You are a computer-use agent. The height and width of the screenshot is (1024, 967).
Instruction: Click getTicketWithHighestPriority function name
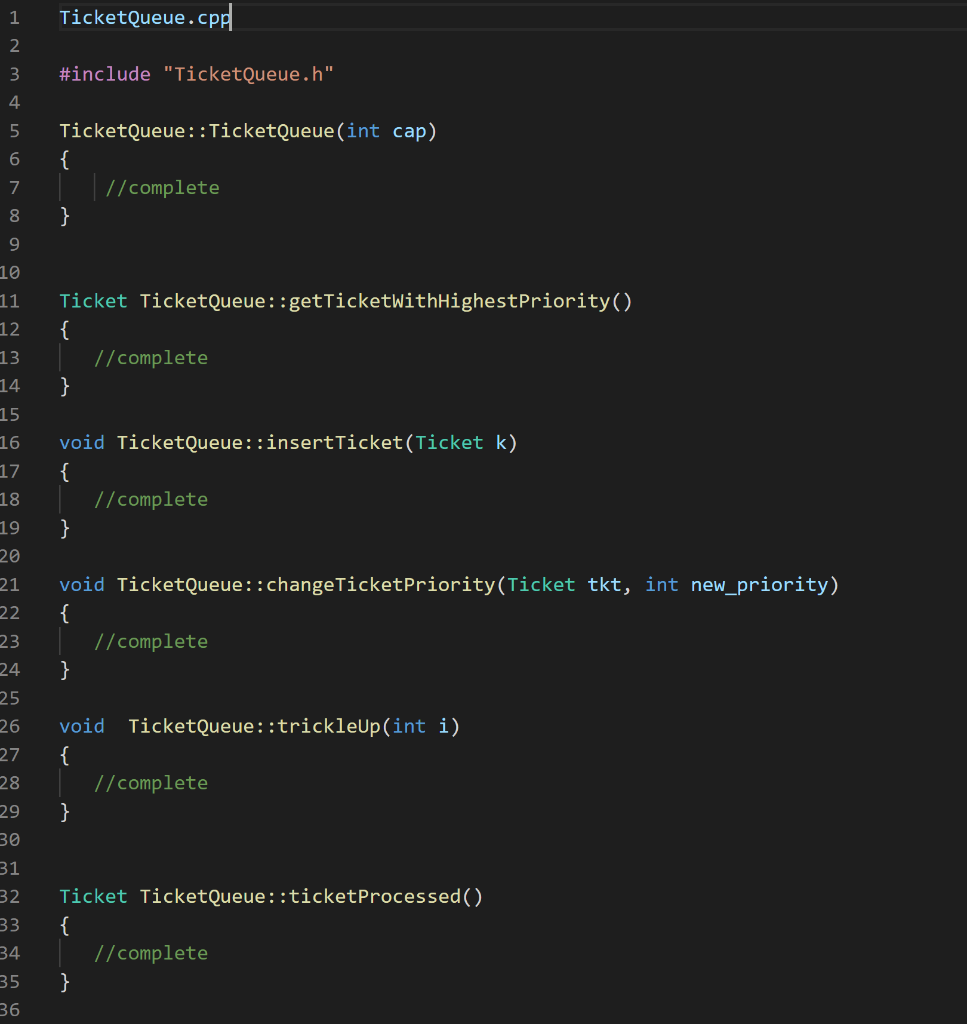(449, 301)
